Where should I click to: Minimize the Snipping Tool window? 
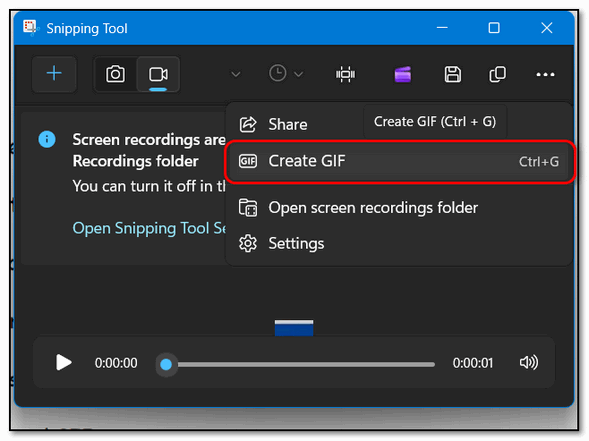pyautogui.click(x=442, y=28)
